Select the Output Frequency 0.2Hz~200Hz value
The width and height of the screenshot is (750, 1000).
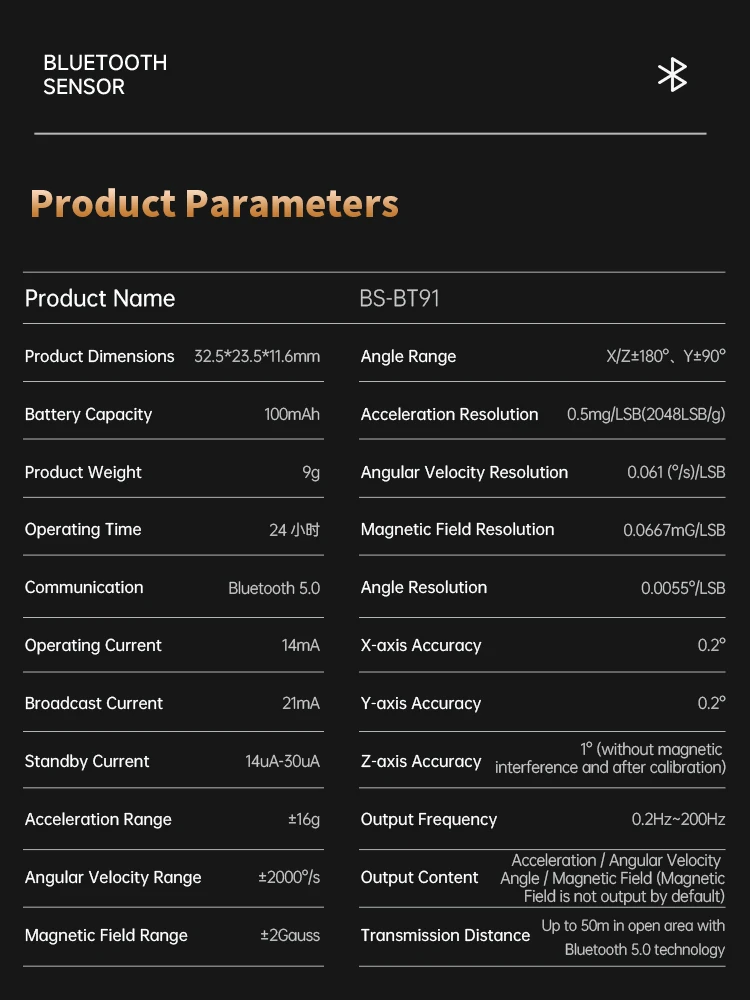pyautogui.click(x=679, y=819)
